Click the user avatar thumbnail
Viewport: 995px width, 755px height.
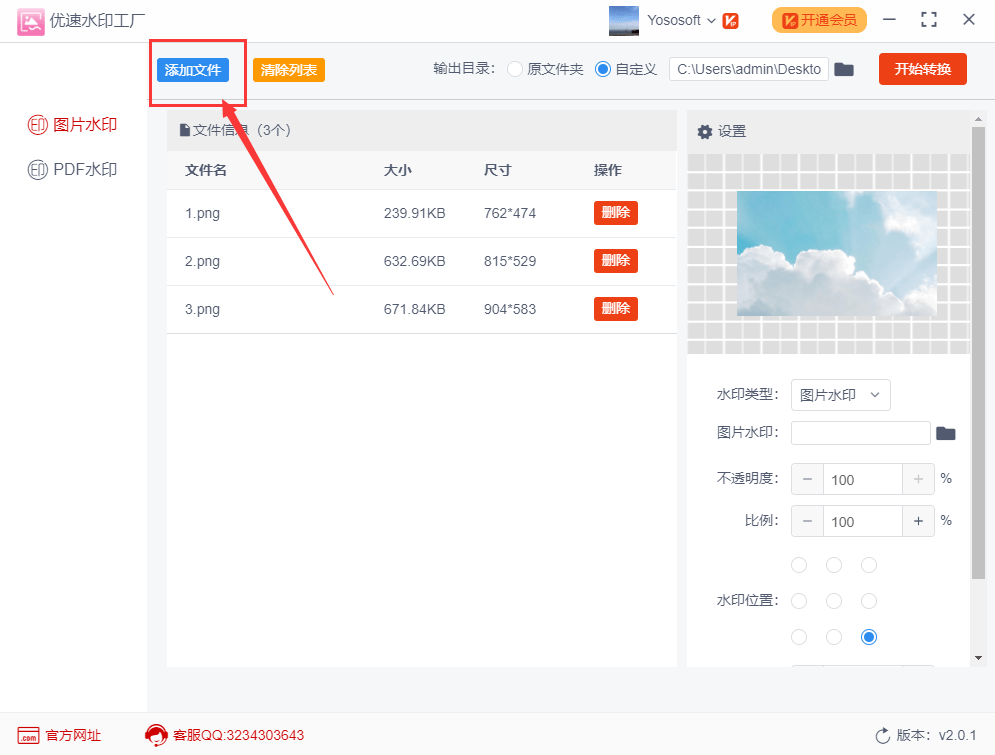pos(623,21)
